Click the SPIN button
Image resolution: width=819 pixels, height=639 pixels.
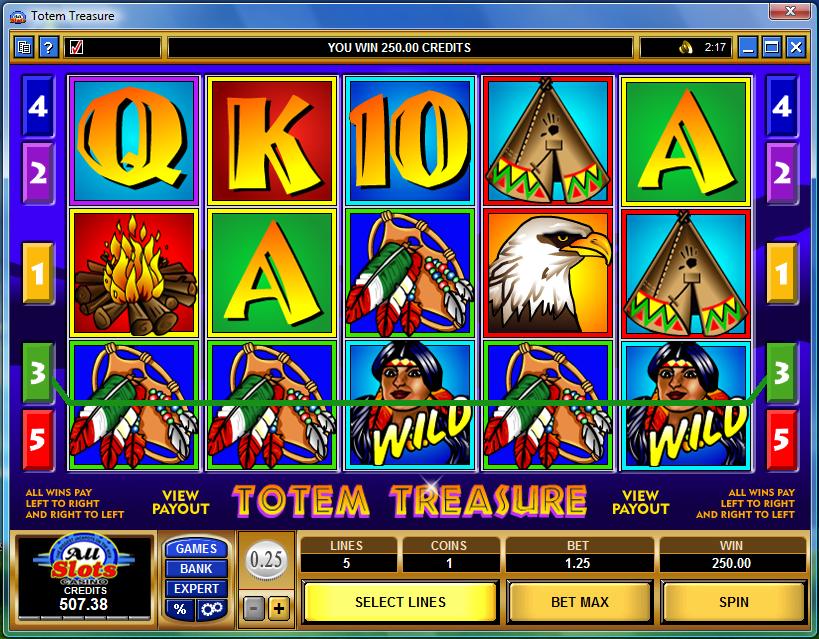[x=733, y=602]
